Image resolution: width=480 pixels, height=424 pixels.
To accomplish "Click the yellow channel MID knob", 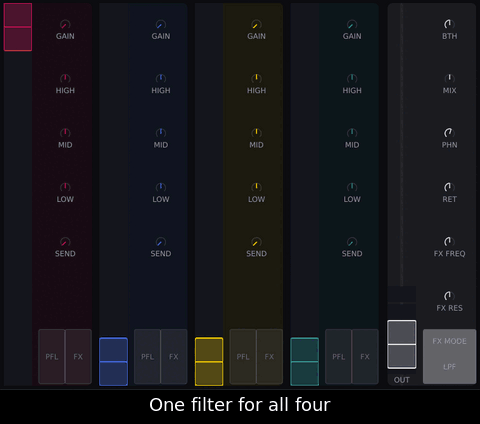I will [x=256, y=133].
